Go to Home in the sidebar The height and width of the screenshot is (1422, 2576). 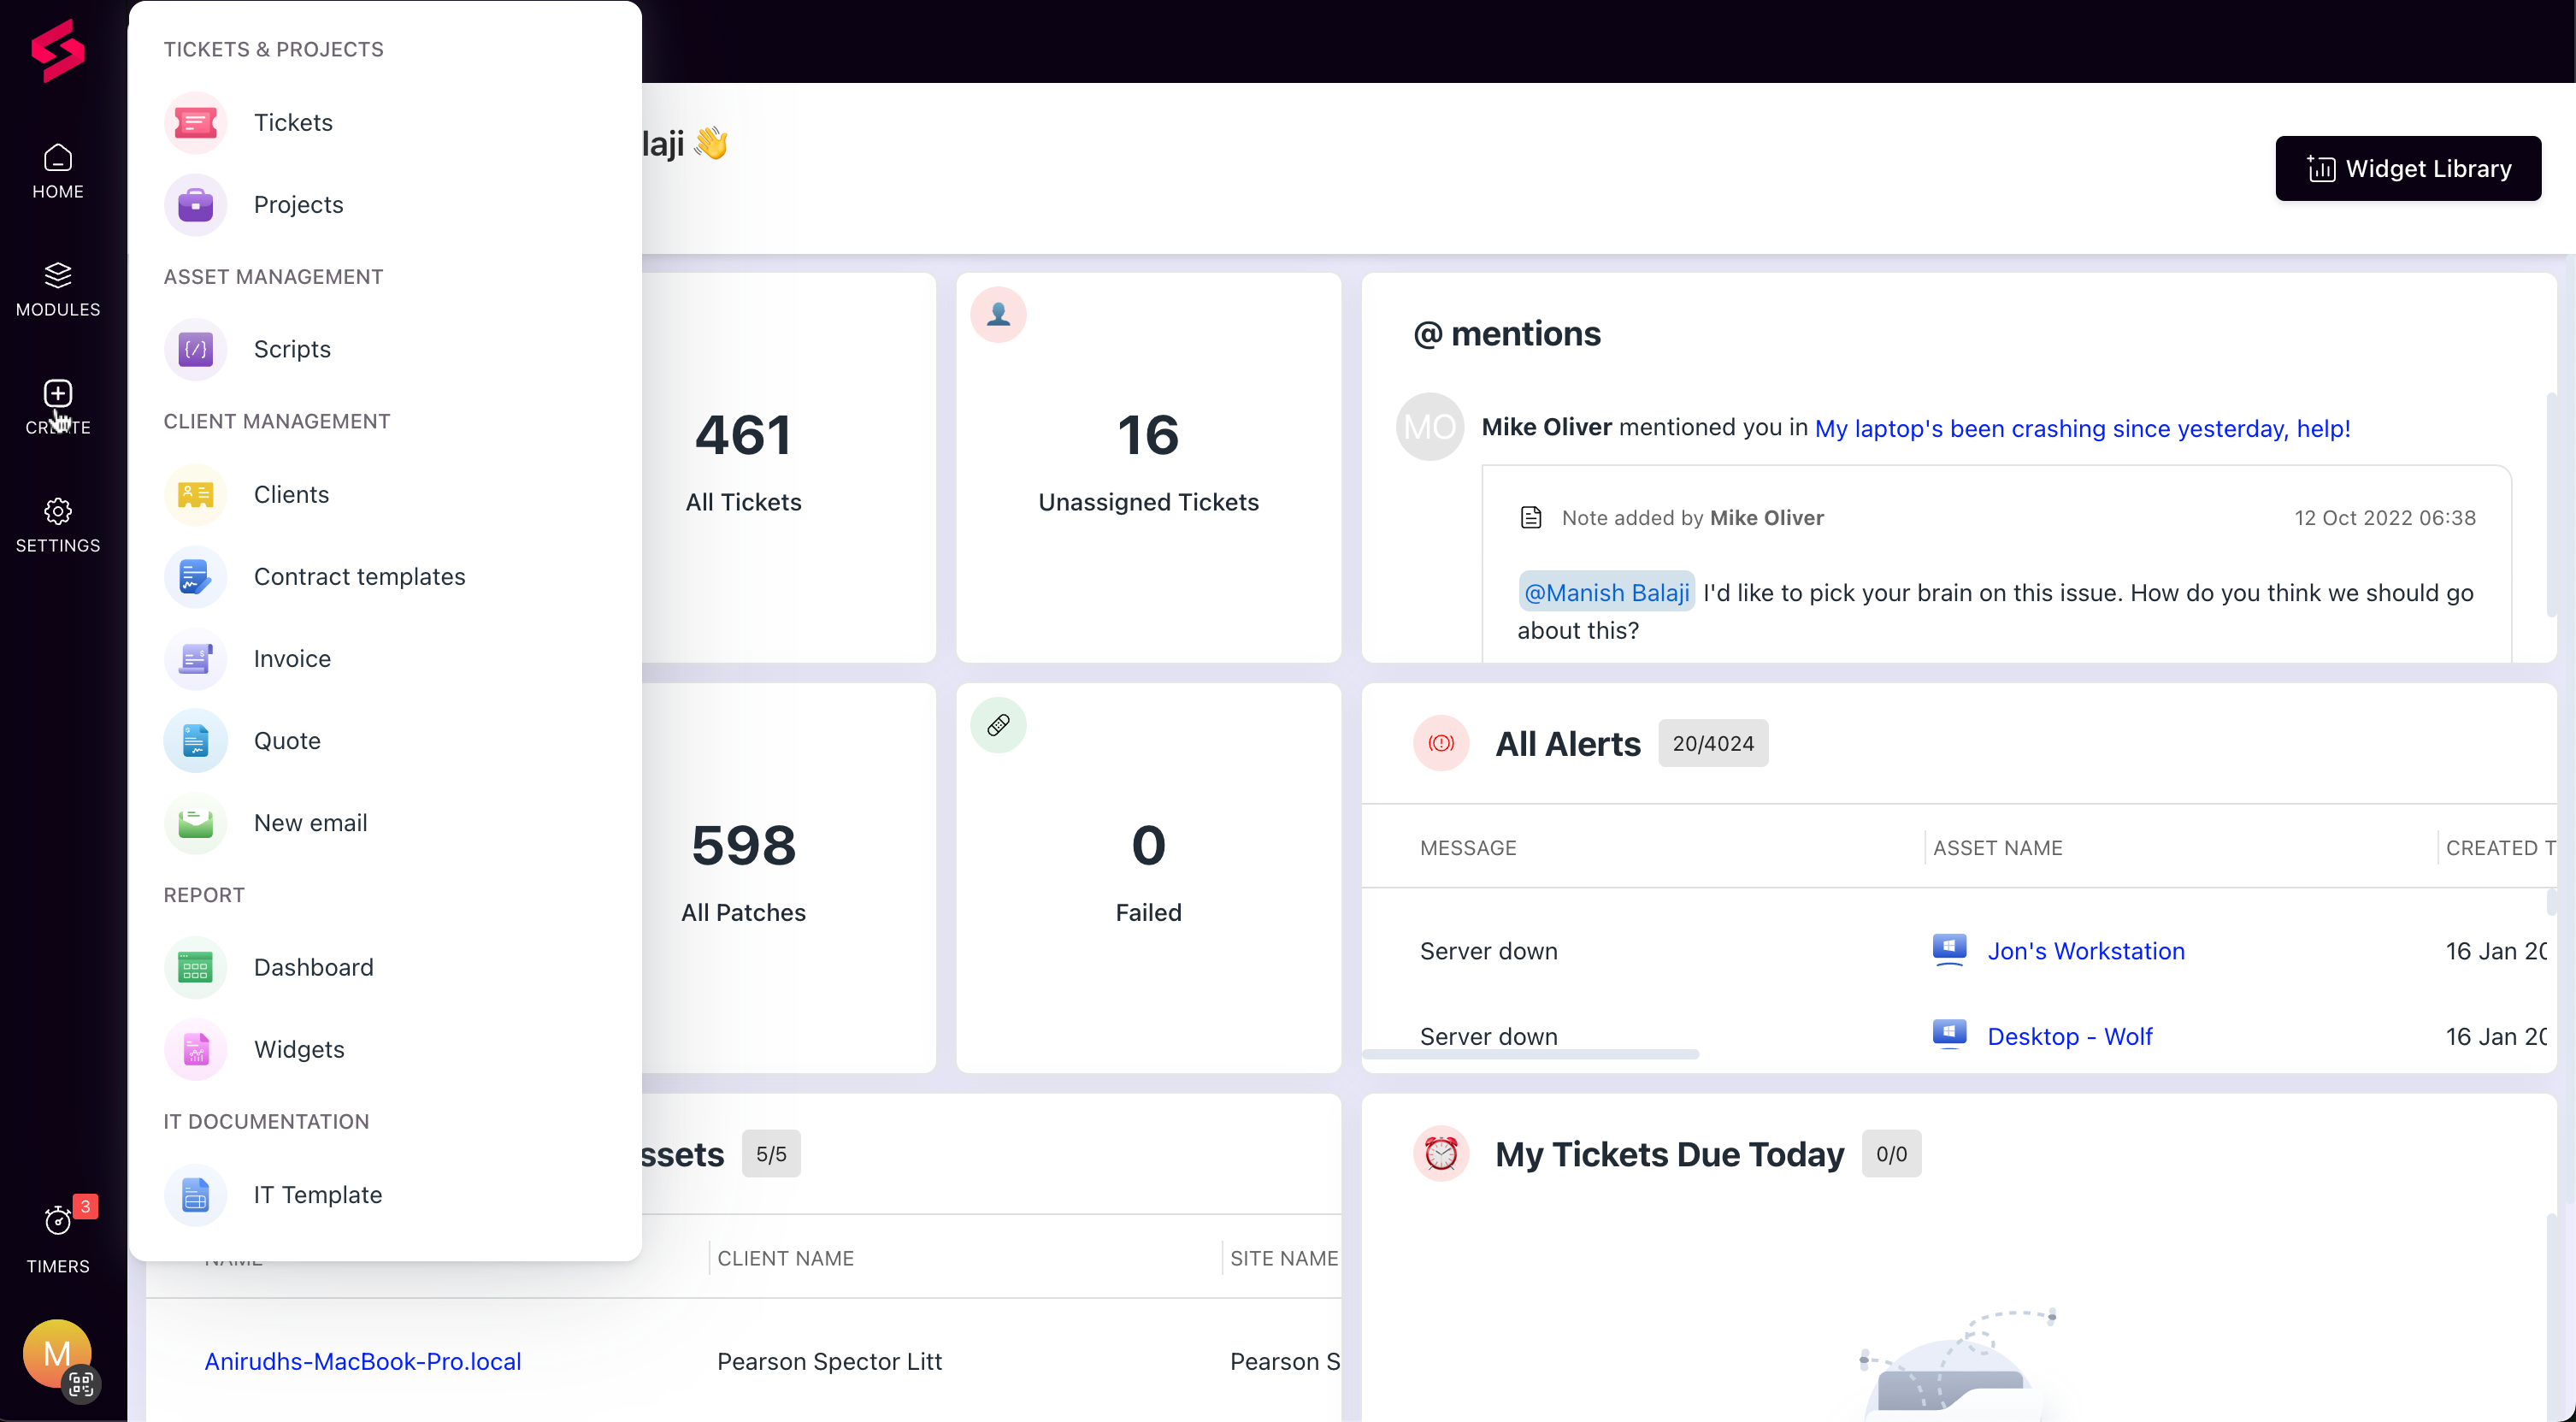click(x=58, y=171)
